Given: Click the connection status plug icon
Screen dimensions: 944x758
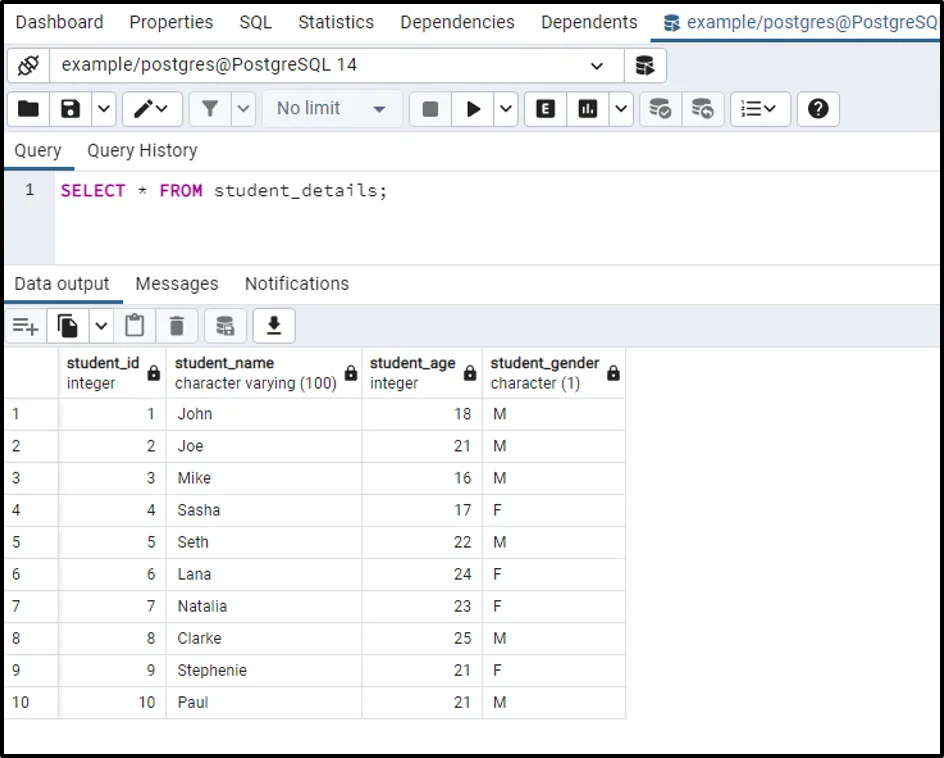Looking at the screenshot, I should click(28, 66).
